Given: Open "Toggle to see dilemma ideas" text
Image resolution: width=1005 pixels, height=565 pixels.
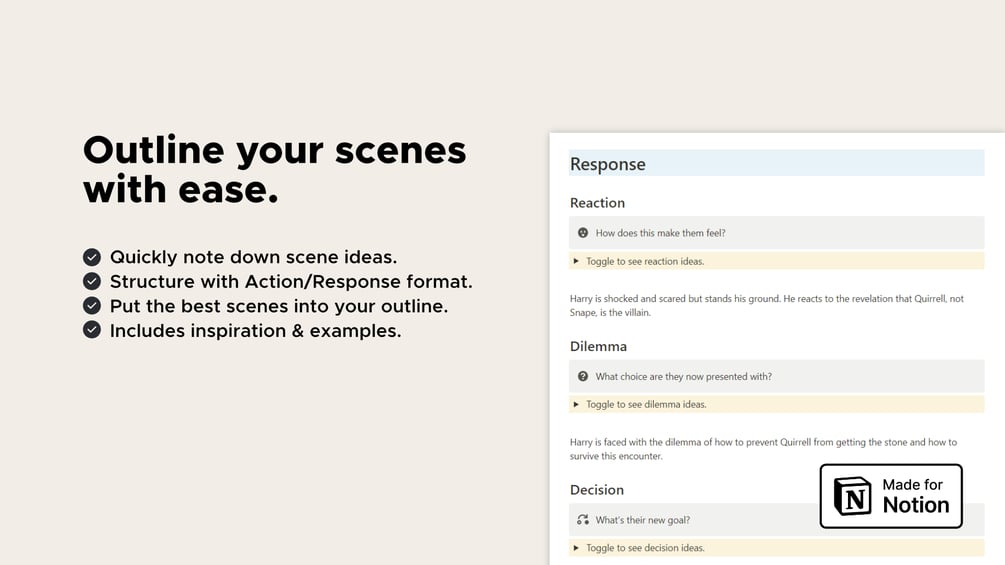Looking at the screenshot, I should tap(646, 404).
